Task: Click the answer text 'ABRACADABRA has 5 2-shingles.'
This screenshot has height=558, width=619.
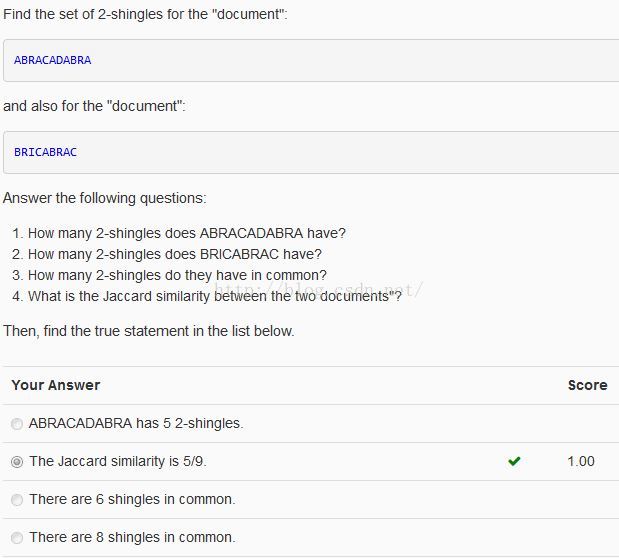Action: [x=136, y=423]
